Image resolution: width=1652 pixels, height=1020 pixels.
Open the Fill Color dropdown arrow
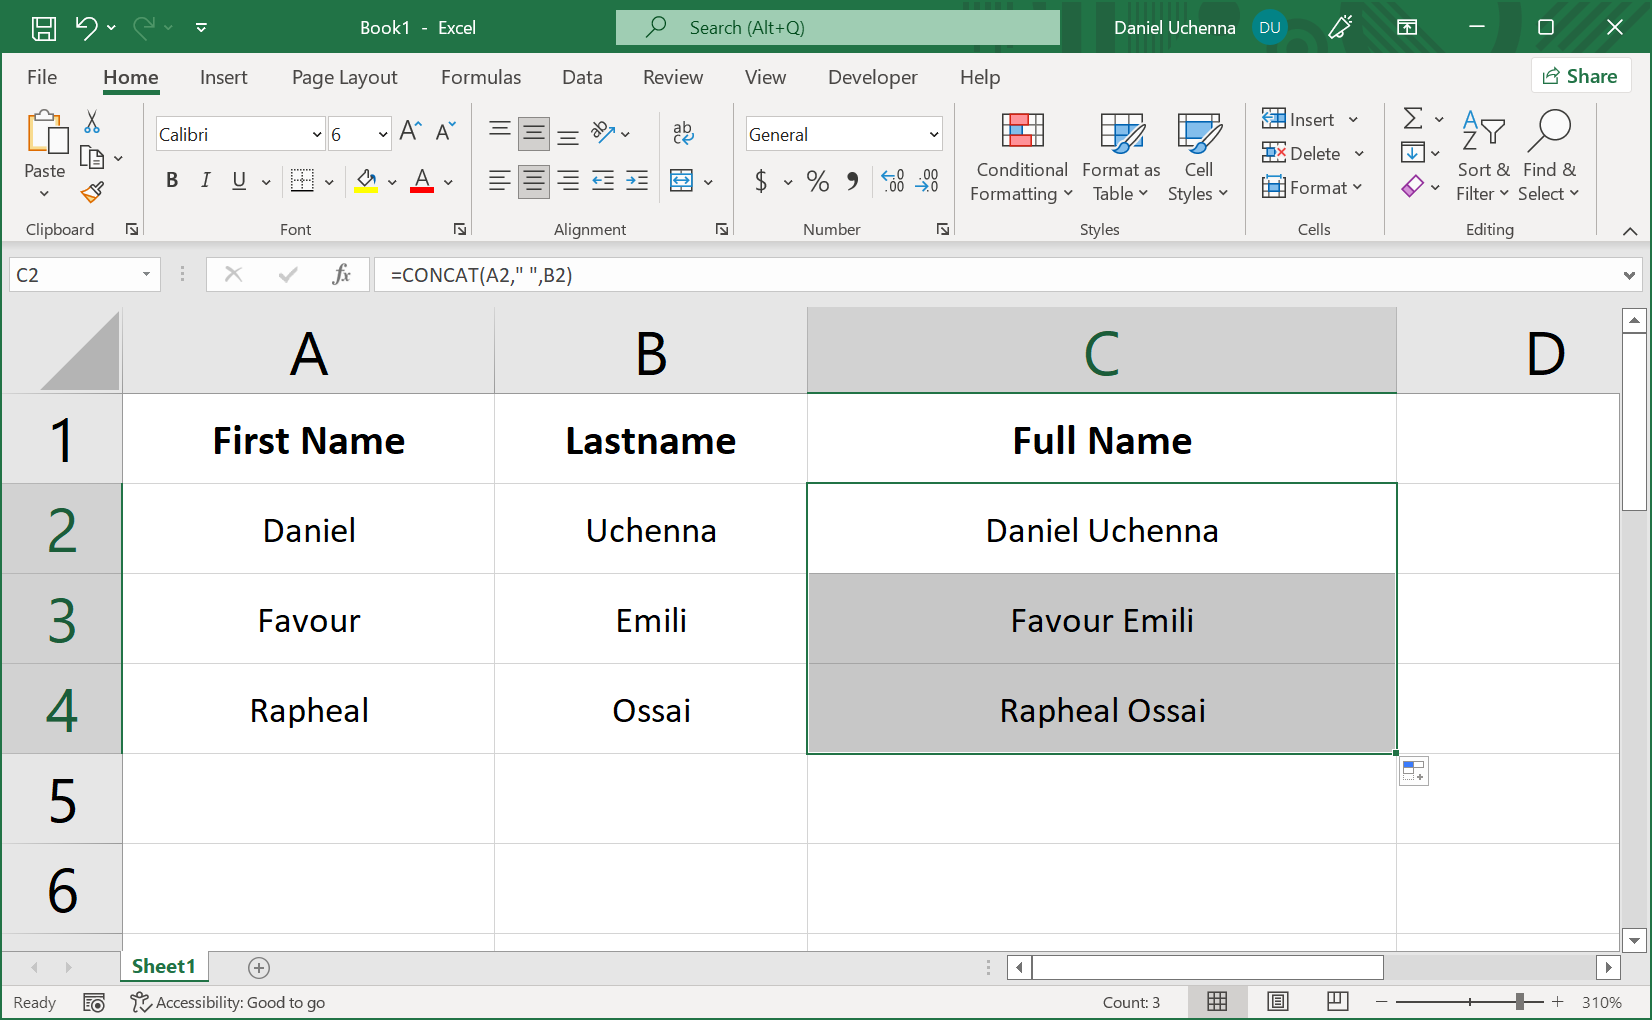(x=390, y=181)
